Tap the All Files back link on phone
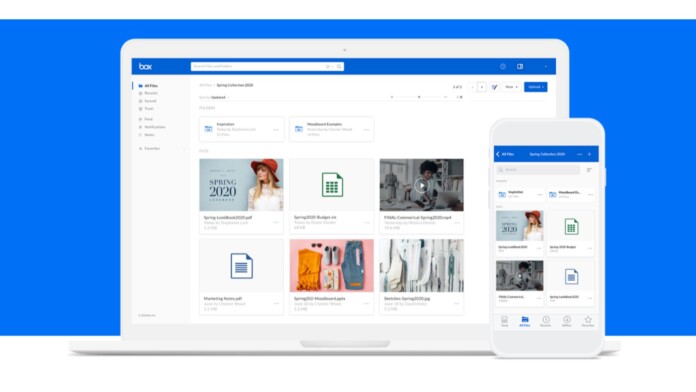Viewport: 696px width, 392px height. coord(505,154)
